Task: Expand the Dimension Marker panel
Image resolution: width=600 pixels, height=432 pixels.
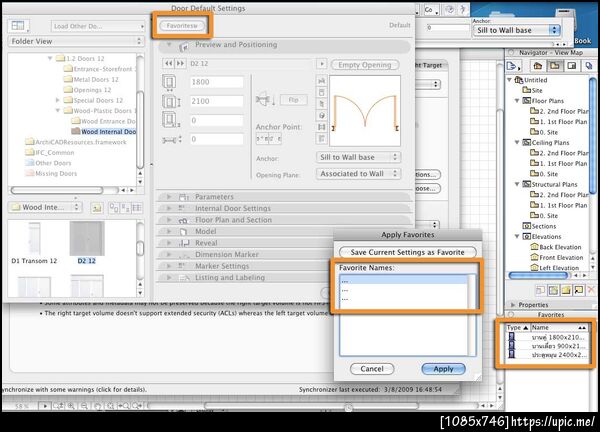Action: click(x=169, y=254)
